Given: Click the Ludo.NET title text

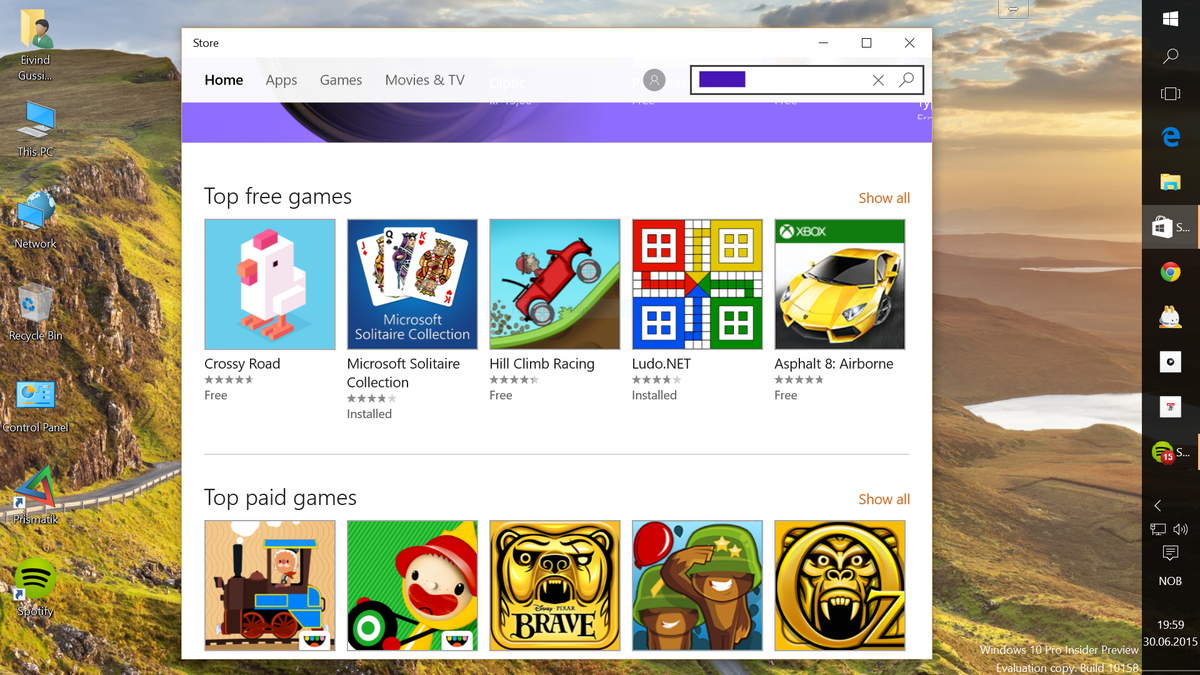Looking at the screenshot, I should [x=661, y=364].
